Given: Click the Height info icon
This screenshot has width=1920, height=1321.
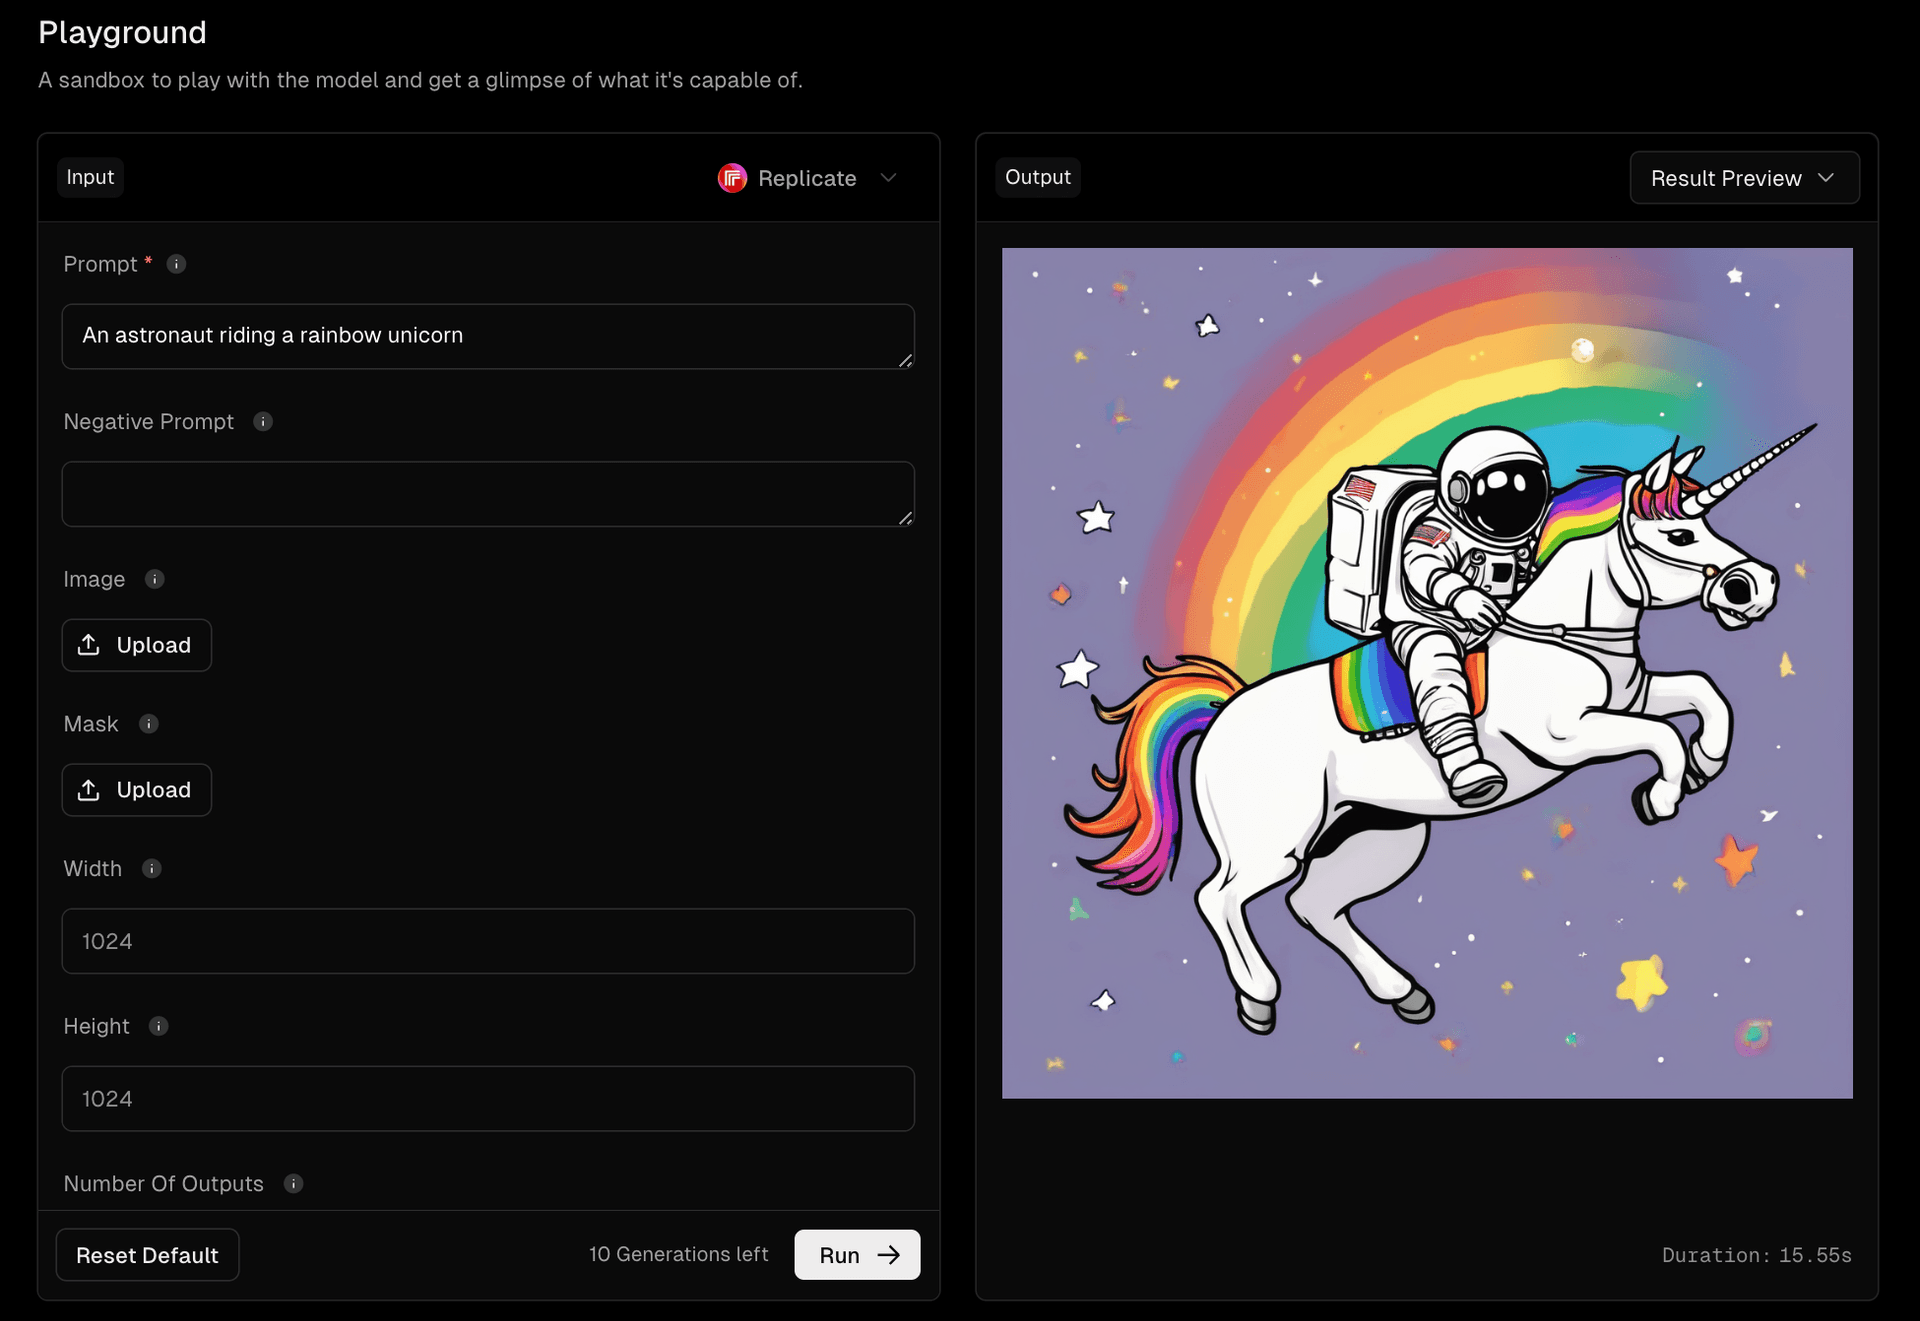Looking at the screenshot, I should pyautogui.click(x=159, y=1026).
